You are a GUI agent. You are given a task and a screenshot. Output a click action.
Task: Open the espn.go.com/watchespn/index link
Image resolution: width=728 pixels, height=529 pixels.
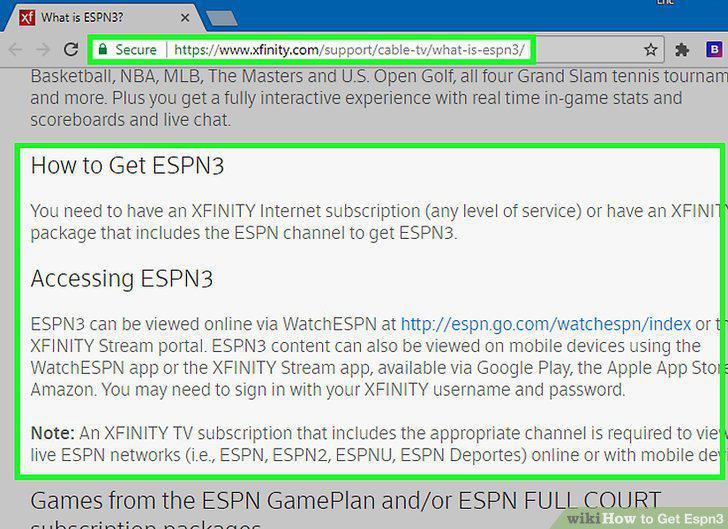coord(546,324)
